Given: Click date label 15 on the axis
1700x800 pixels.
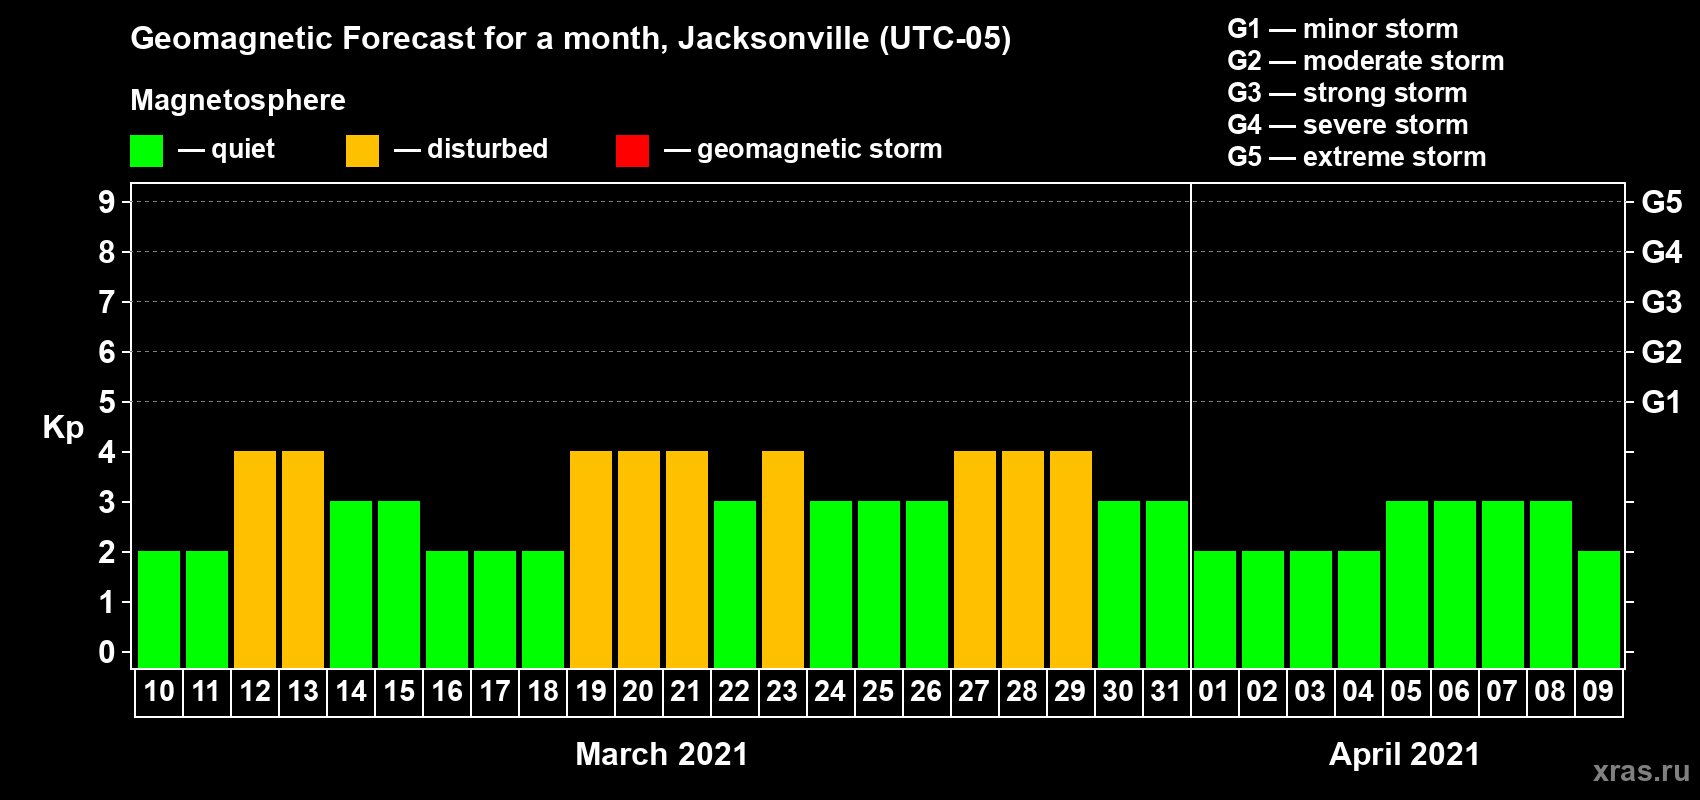Looking at the screenshot, I should point(399,692).
